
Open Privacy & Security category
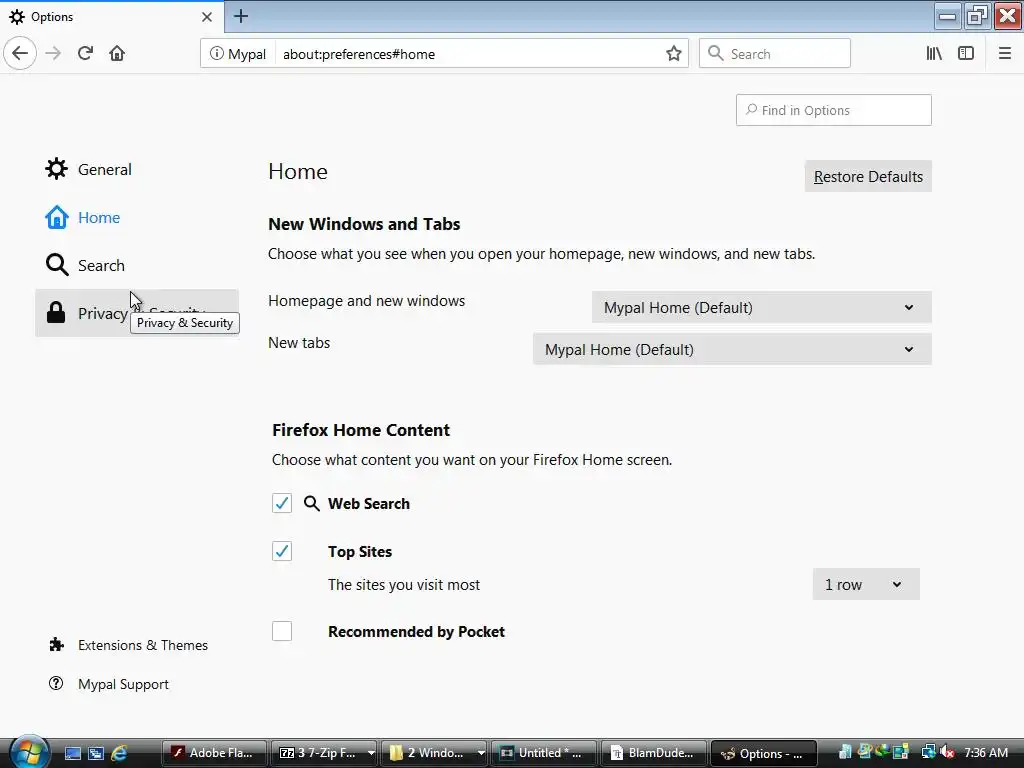(137, 313)
